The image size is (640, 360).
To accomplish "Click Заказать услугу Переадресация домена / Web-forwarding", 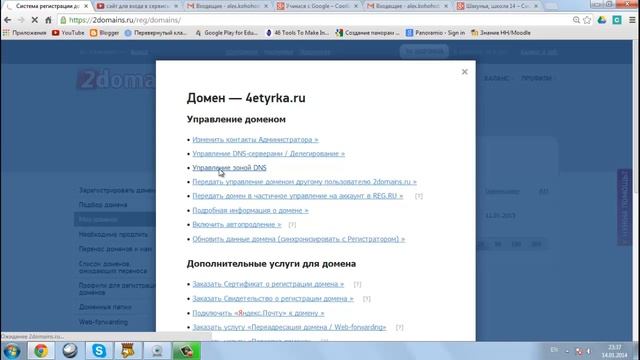I will (x=289, y=327).
